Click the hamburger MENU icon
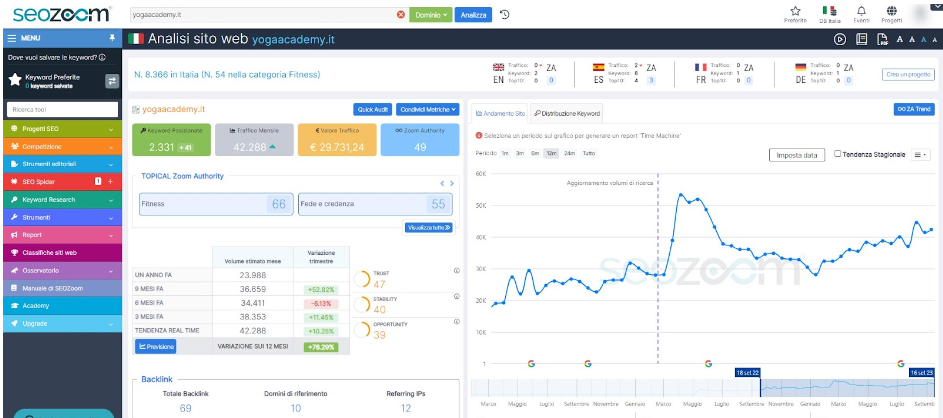 [12, 38]
